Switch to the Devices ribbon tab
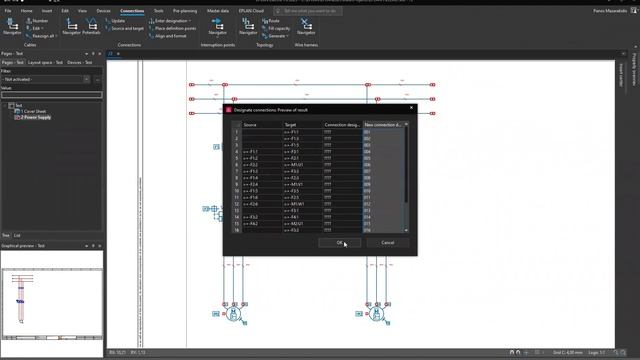This screenshot has height=360, width=640. point(103,11)
